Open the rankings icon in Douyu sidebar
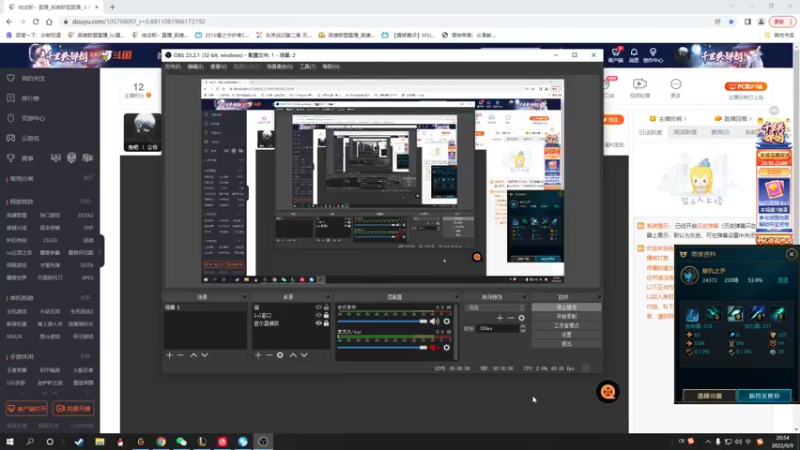 [11, 98]
